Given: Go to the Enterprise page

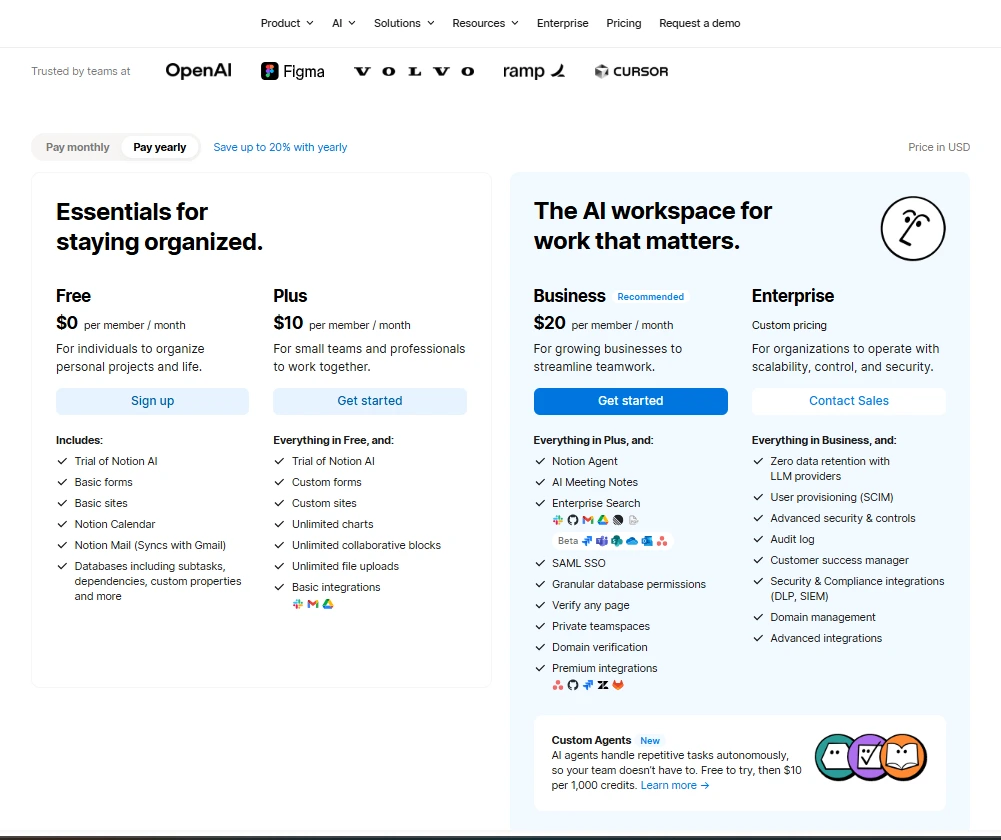Looking at the screenshot, I should 562,23.
